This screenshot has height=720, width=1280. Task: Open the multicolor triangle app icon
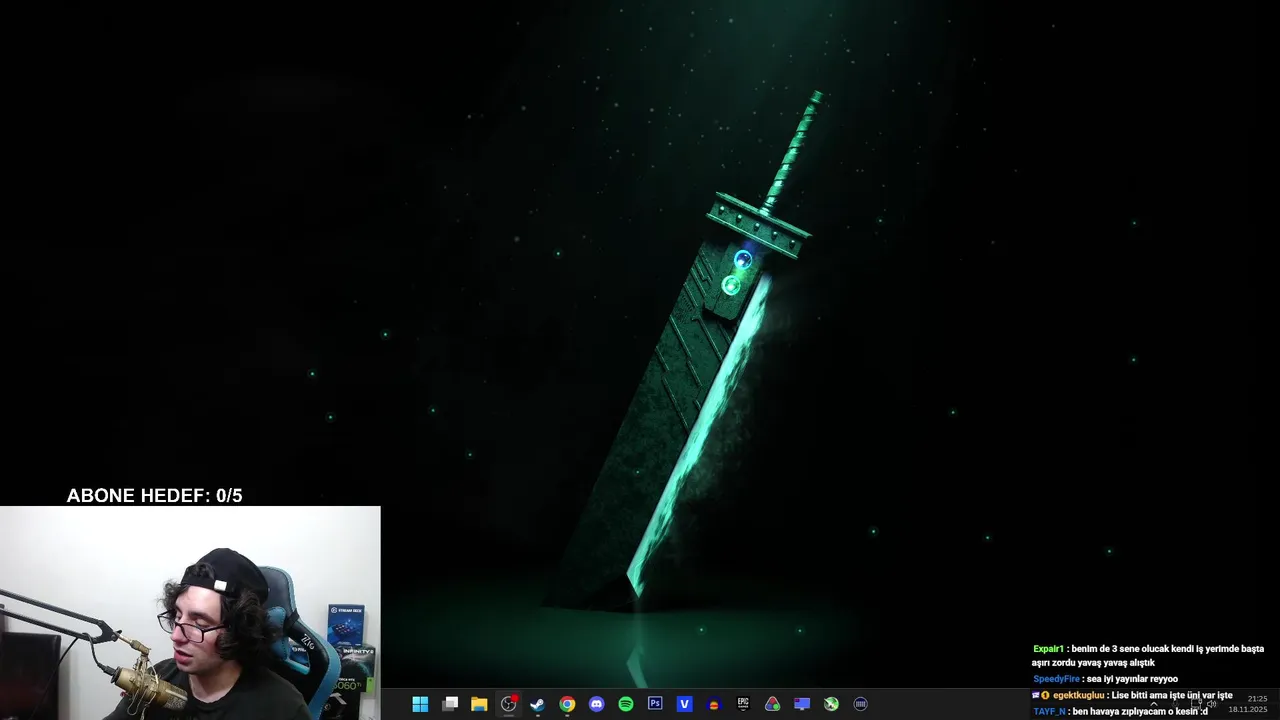772,704
